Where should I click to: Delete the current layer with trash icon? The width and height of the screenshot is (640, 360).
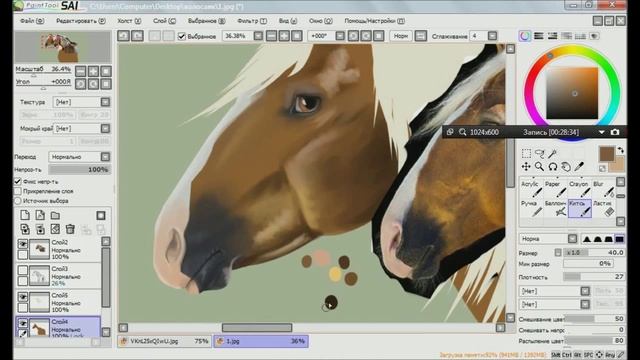click(x=70, y=229)
